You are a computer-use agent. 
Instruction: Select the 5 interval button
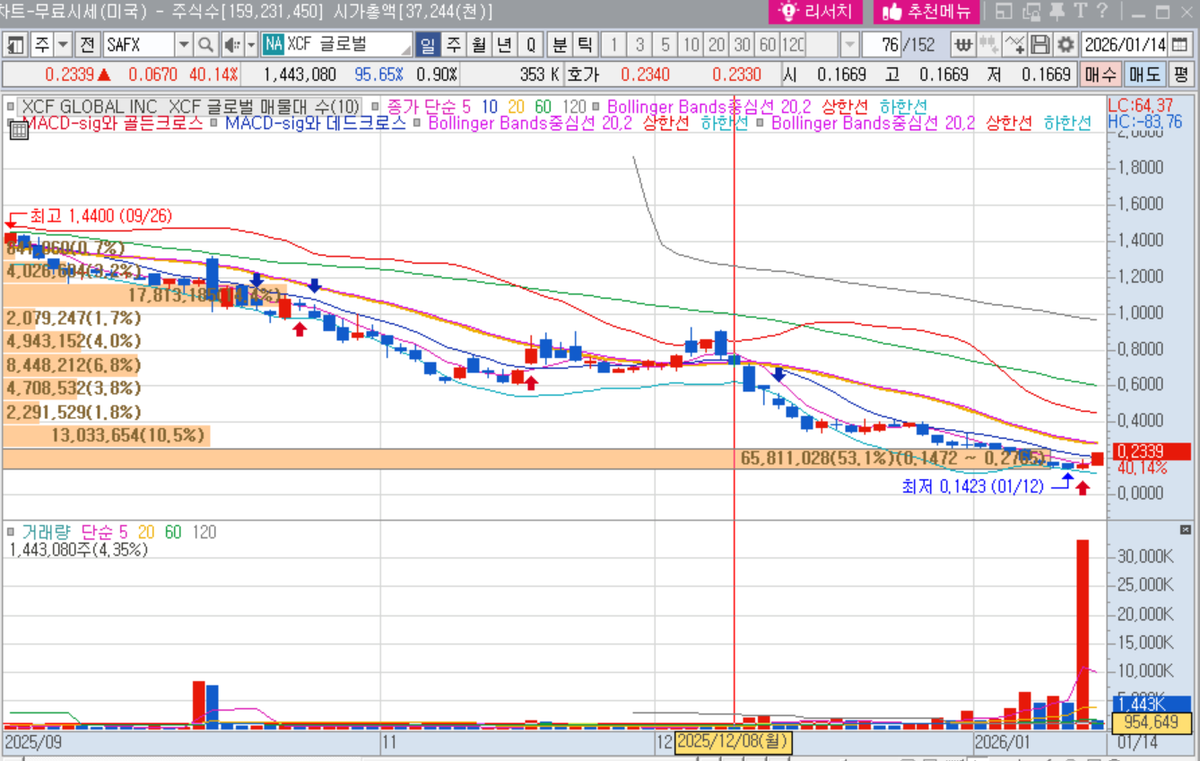click(x=665, y=45)
